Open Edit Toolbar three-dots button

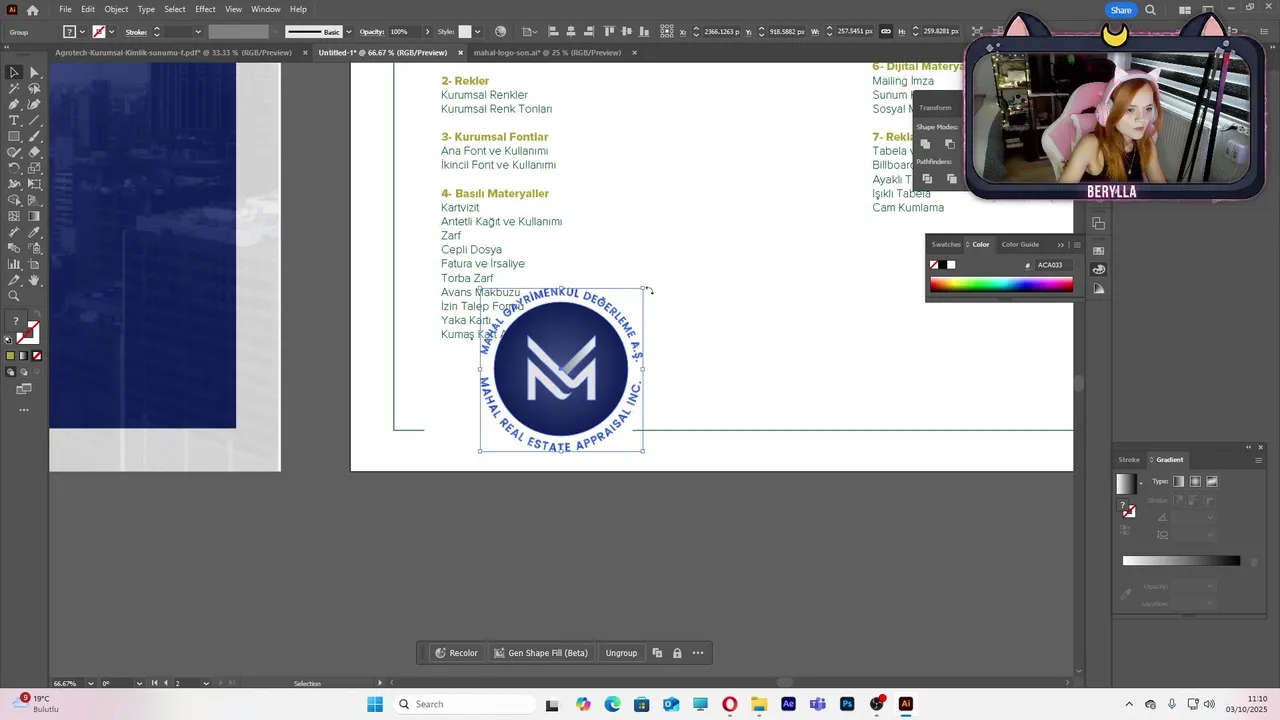click(x=24, y=410)
